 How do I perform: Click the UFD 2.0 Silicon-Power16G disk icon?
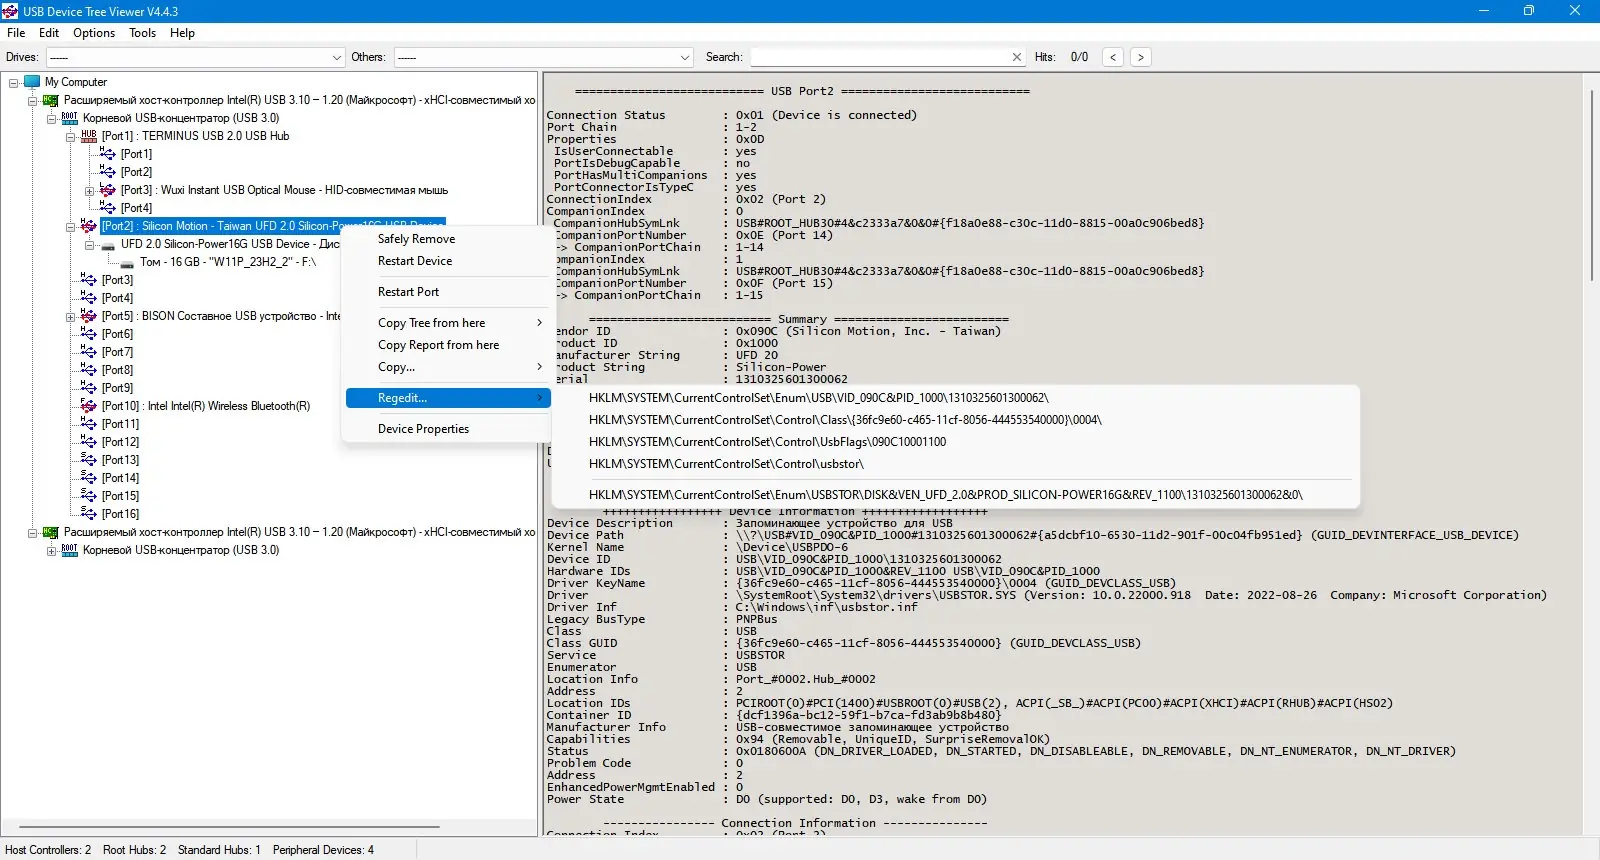108,244
